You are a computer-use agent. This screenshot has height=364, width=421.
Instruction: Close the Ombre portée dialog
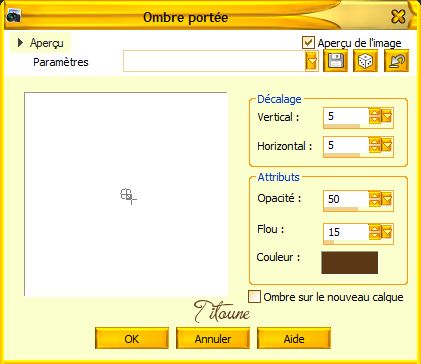(398, 16)
